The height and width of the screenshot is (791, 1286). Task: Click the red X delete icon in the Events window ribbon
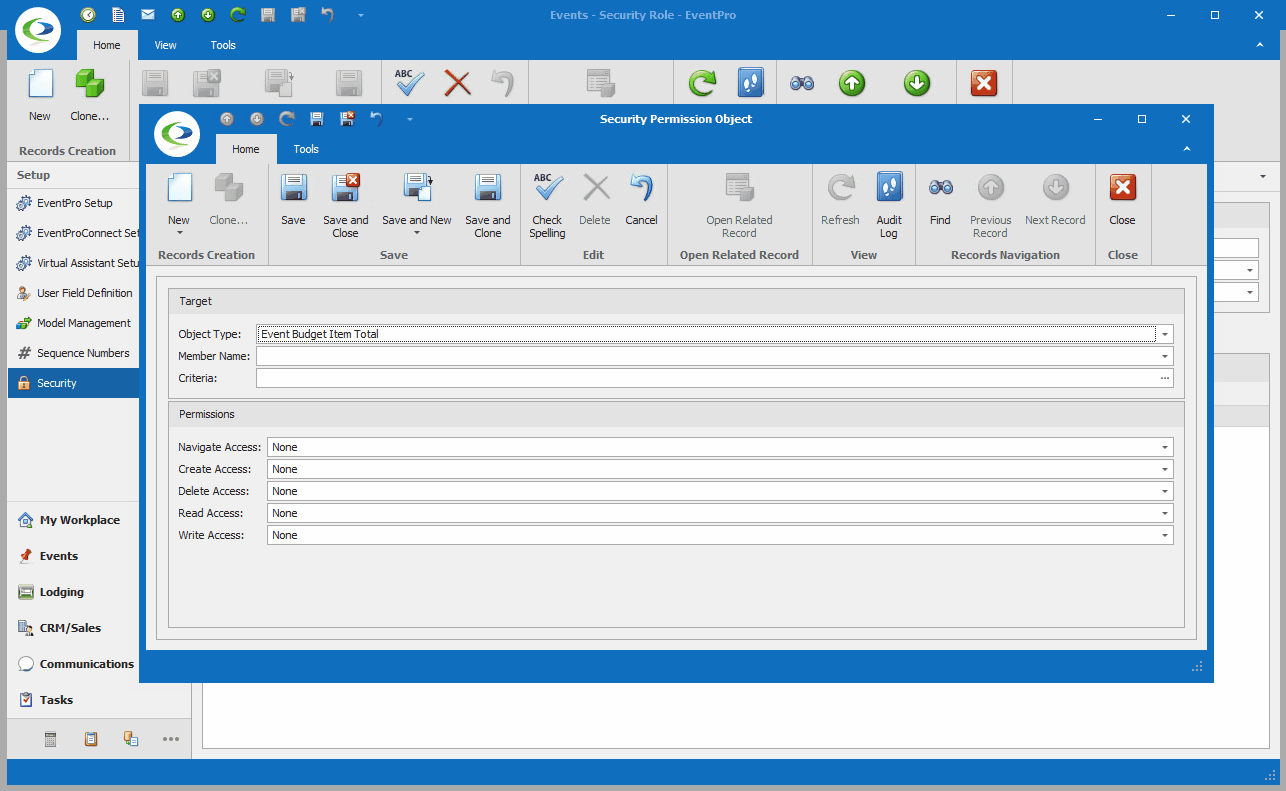tap(457, 83)
